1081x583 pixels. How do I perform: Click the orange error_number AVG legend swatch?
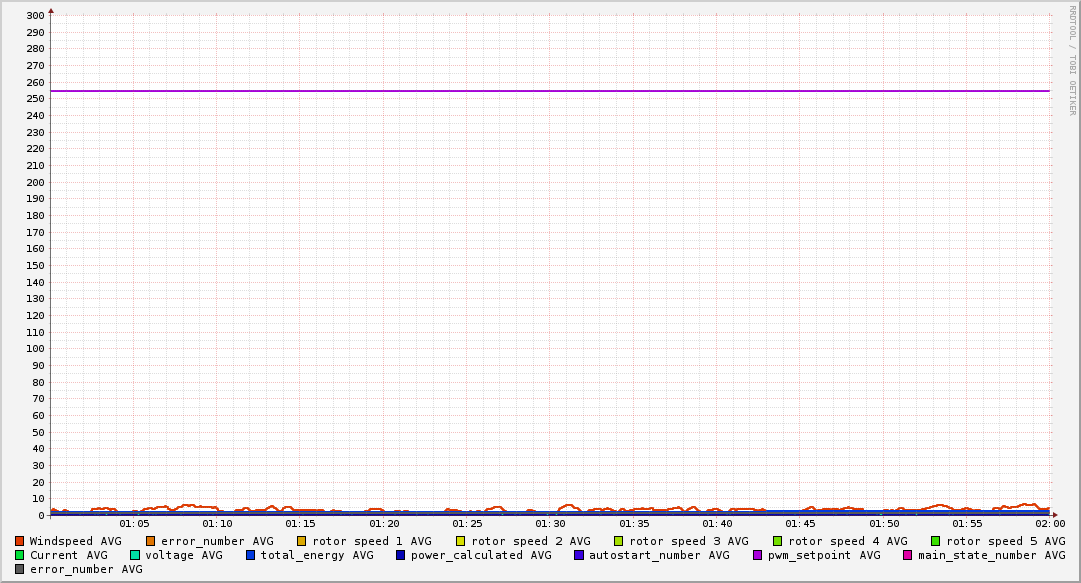pos(151,541)
